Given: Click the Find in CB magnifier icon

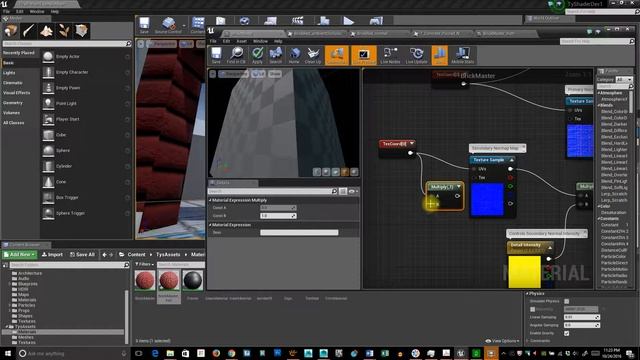Looking at the screenshot, I should (236, 55).
